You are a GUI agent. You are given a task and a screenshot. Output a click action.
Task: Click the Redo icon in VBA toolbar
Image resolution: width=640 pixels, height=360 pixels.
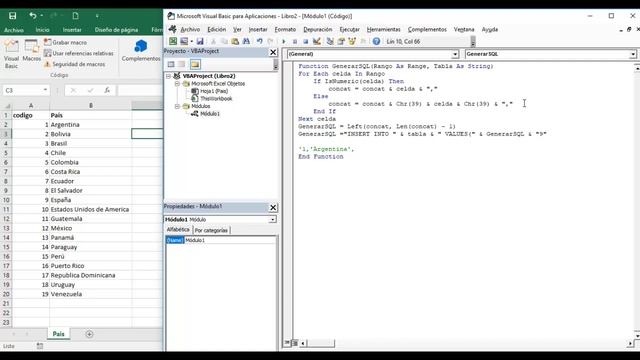270,41
